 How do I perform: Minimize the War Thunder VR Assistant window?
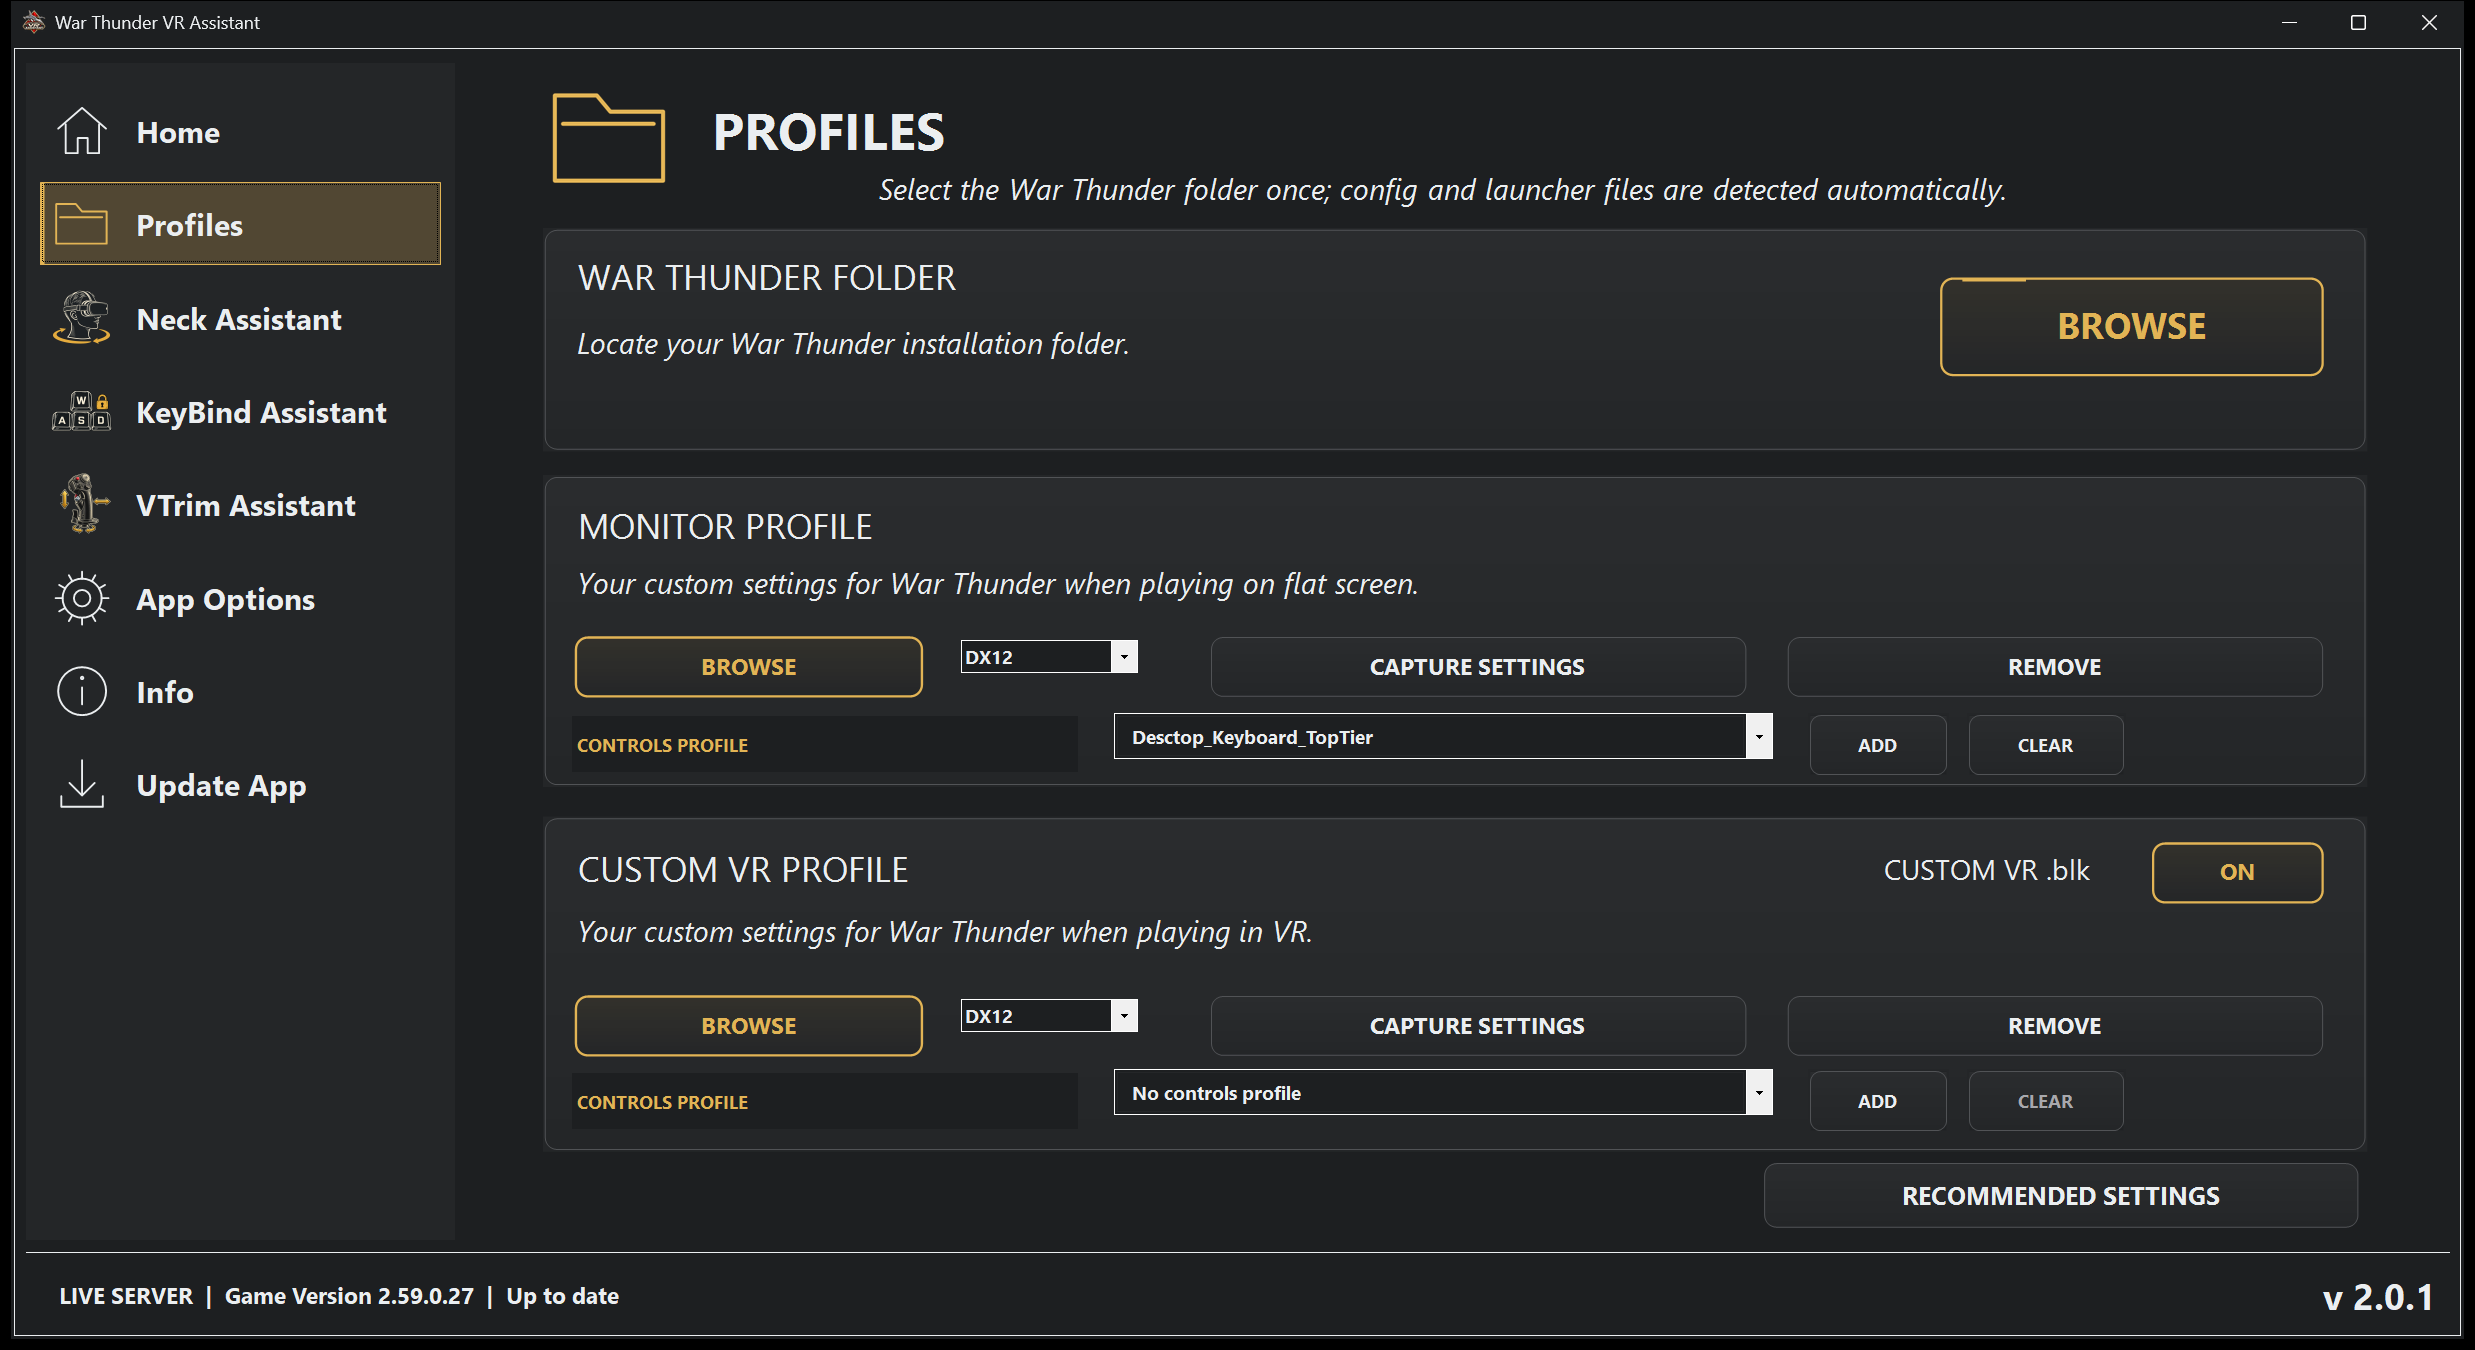click(2289, 22)
